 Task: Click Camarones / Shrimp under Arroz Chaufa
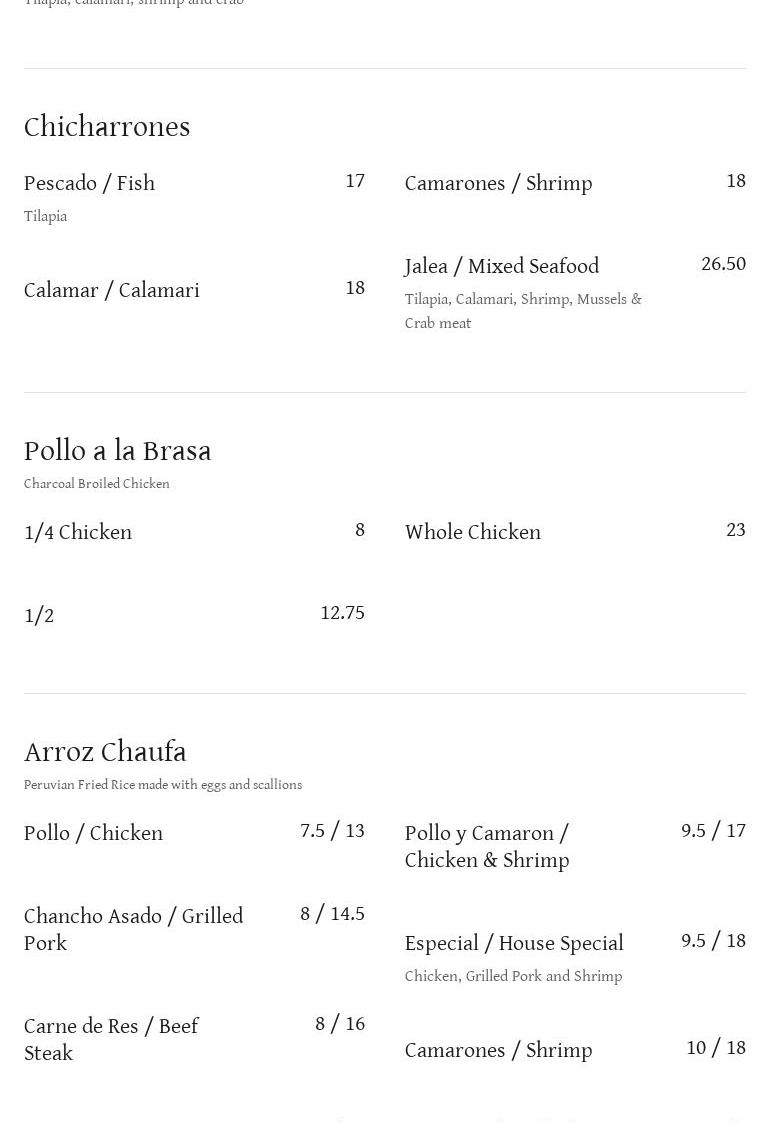click(x=498, y=1051)
